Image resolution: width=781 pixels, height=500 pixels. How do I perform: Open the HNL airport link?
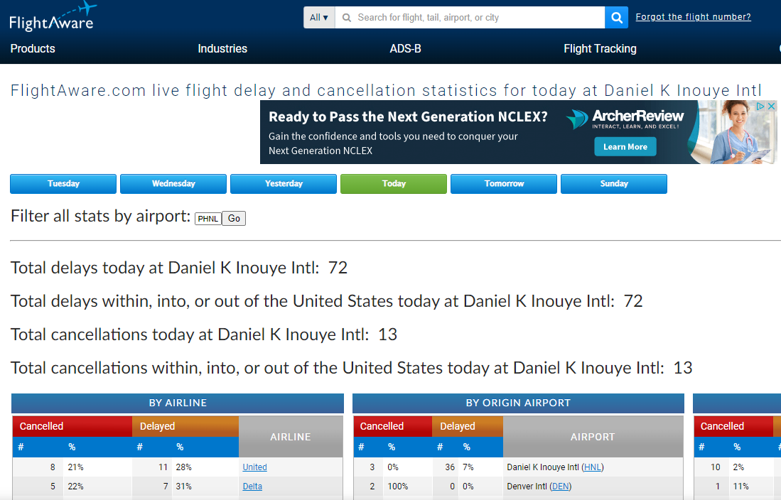[592, 467]
